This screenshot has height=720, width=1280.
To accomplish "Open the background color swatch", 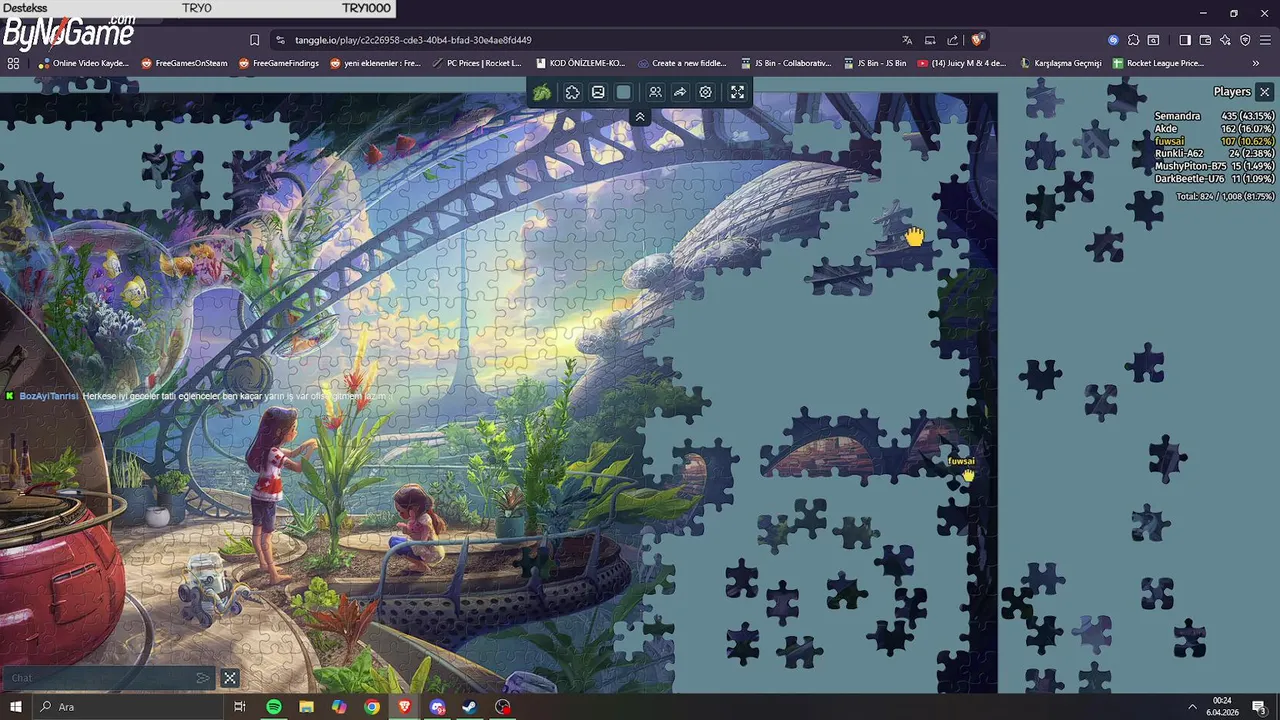I will point(624,92).
